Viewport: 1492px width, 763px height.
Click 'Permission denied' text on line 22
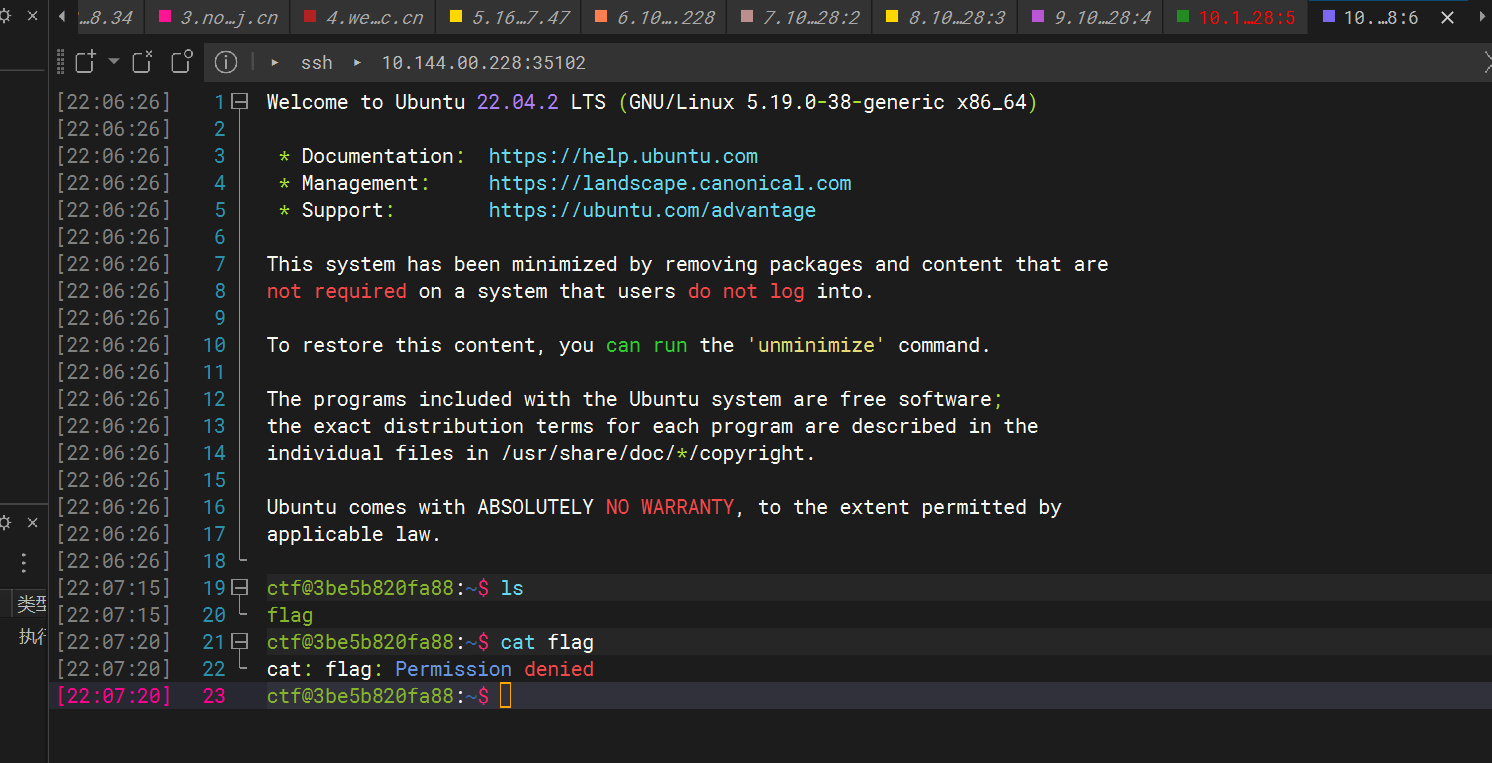tap(495, 669)
